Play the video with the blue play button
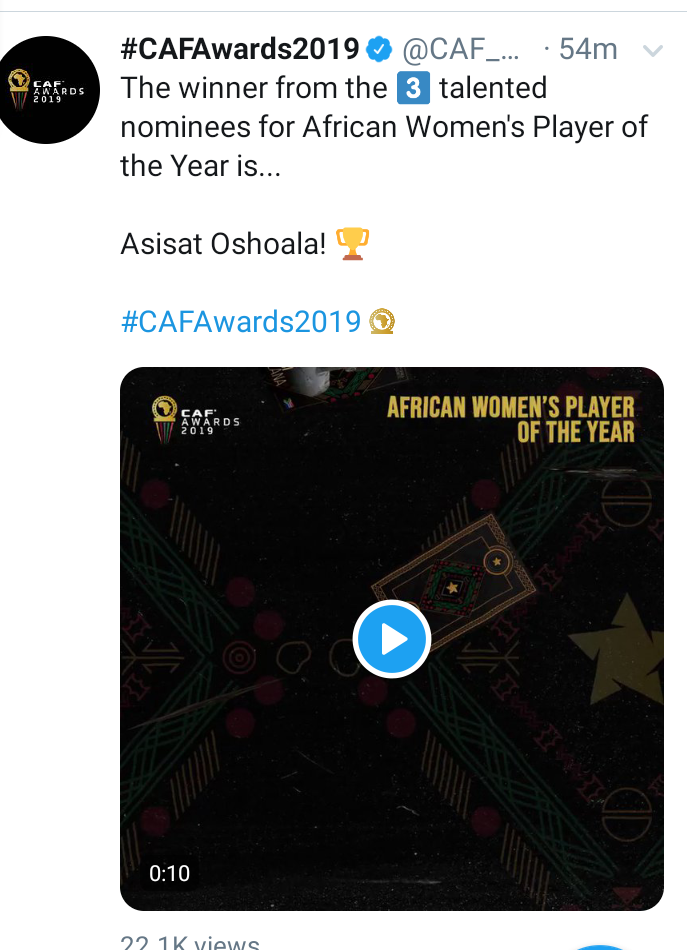 (x=392, y=639)
